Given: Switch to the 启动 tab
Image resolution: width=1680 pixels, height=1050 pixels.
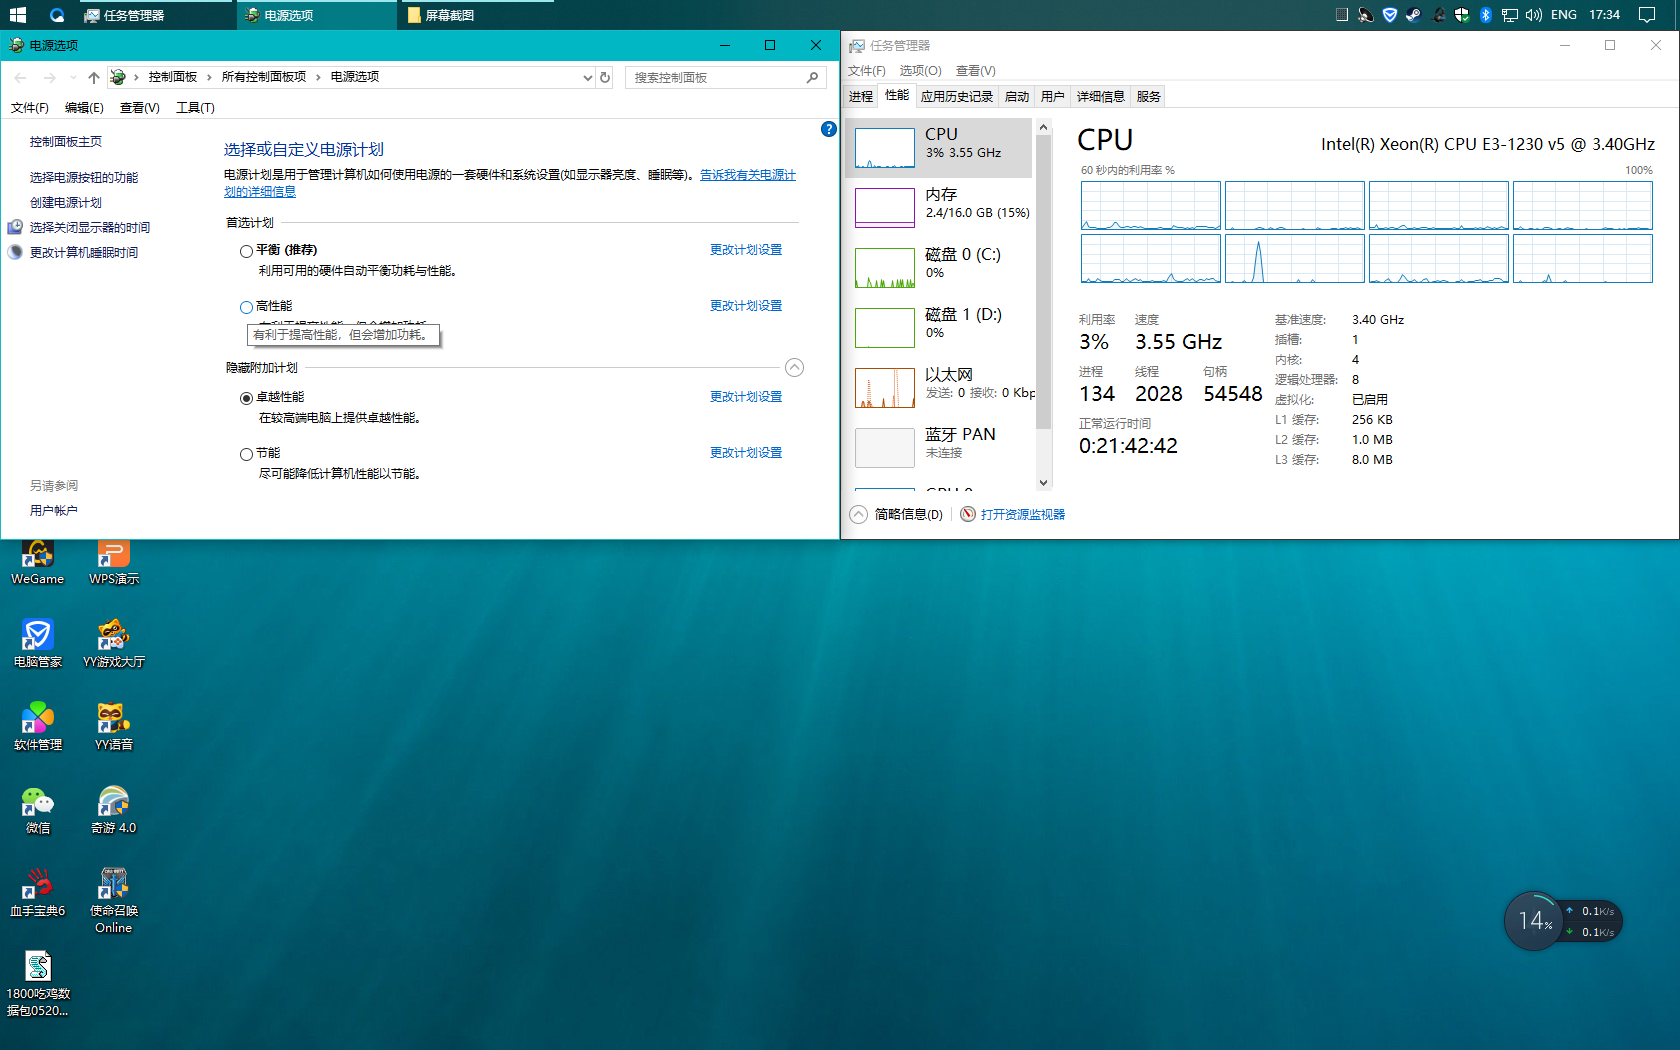Looking at the screenshot, I should [1017, 97].
